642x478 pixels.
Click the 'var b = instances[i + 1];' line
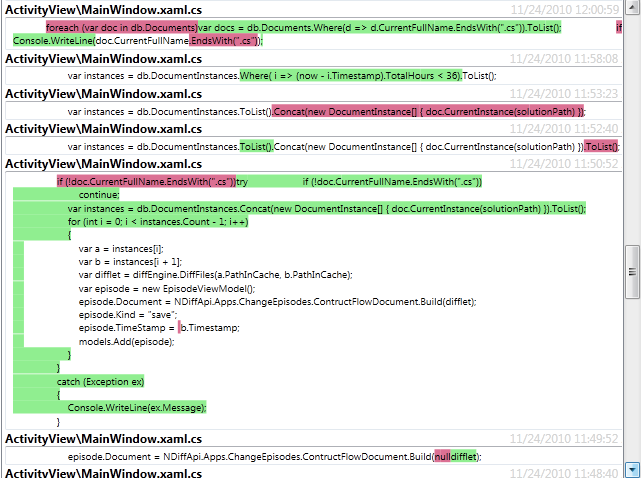click(x=130, y=262)
